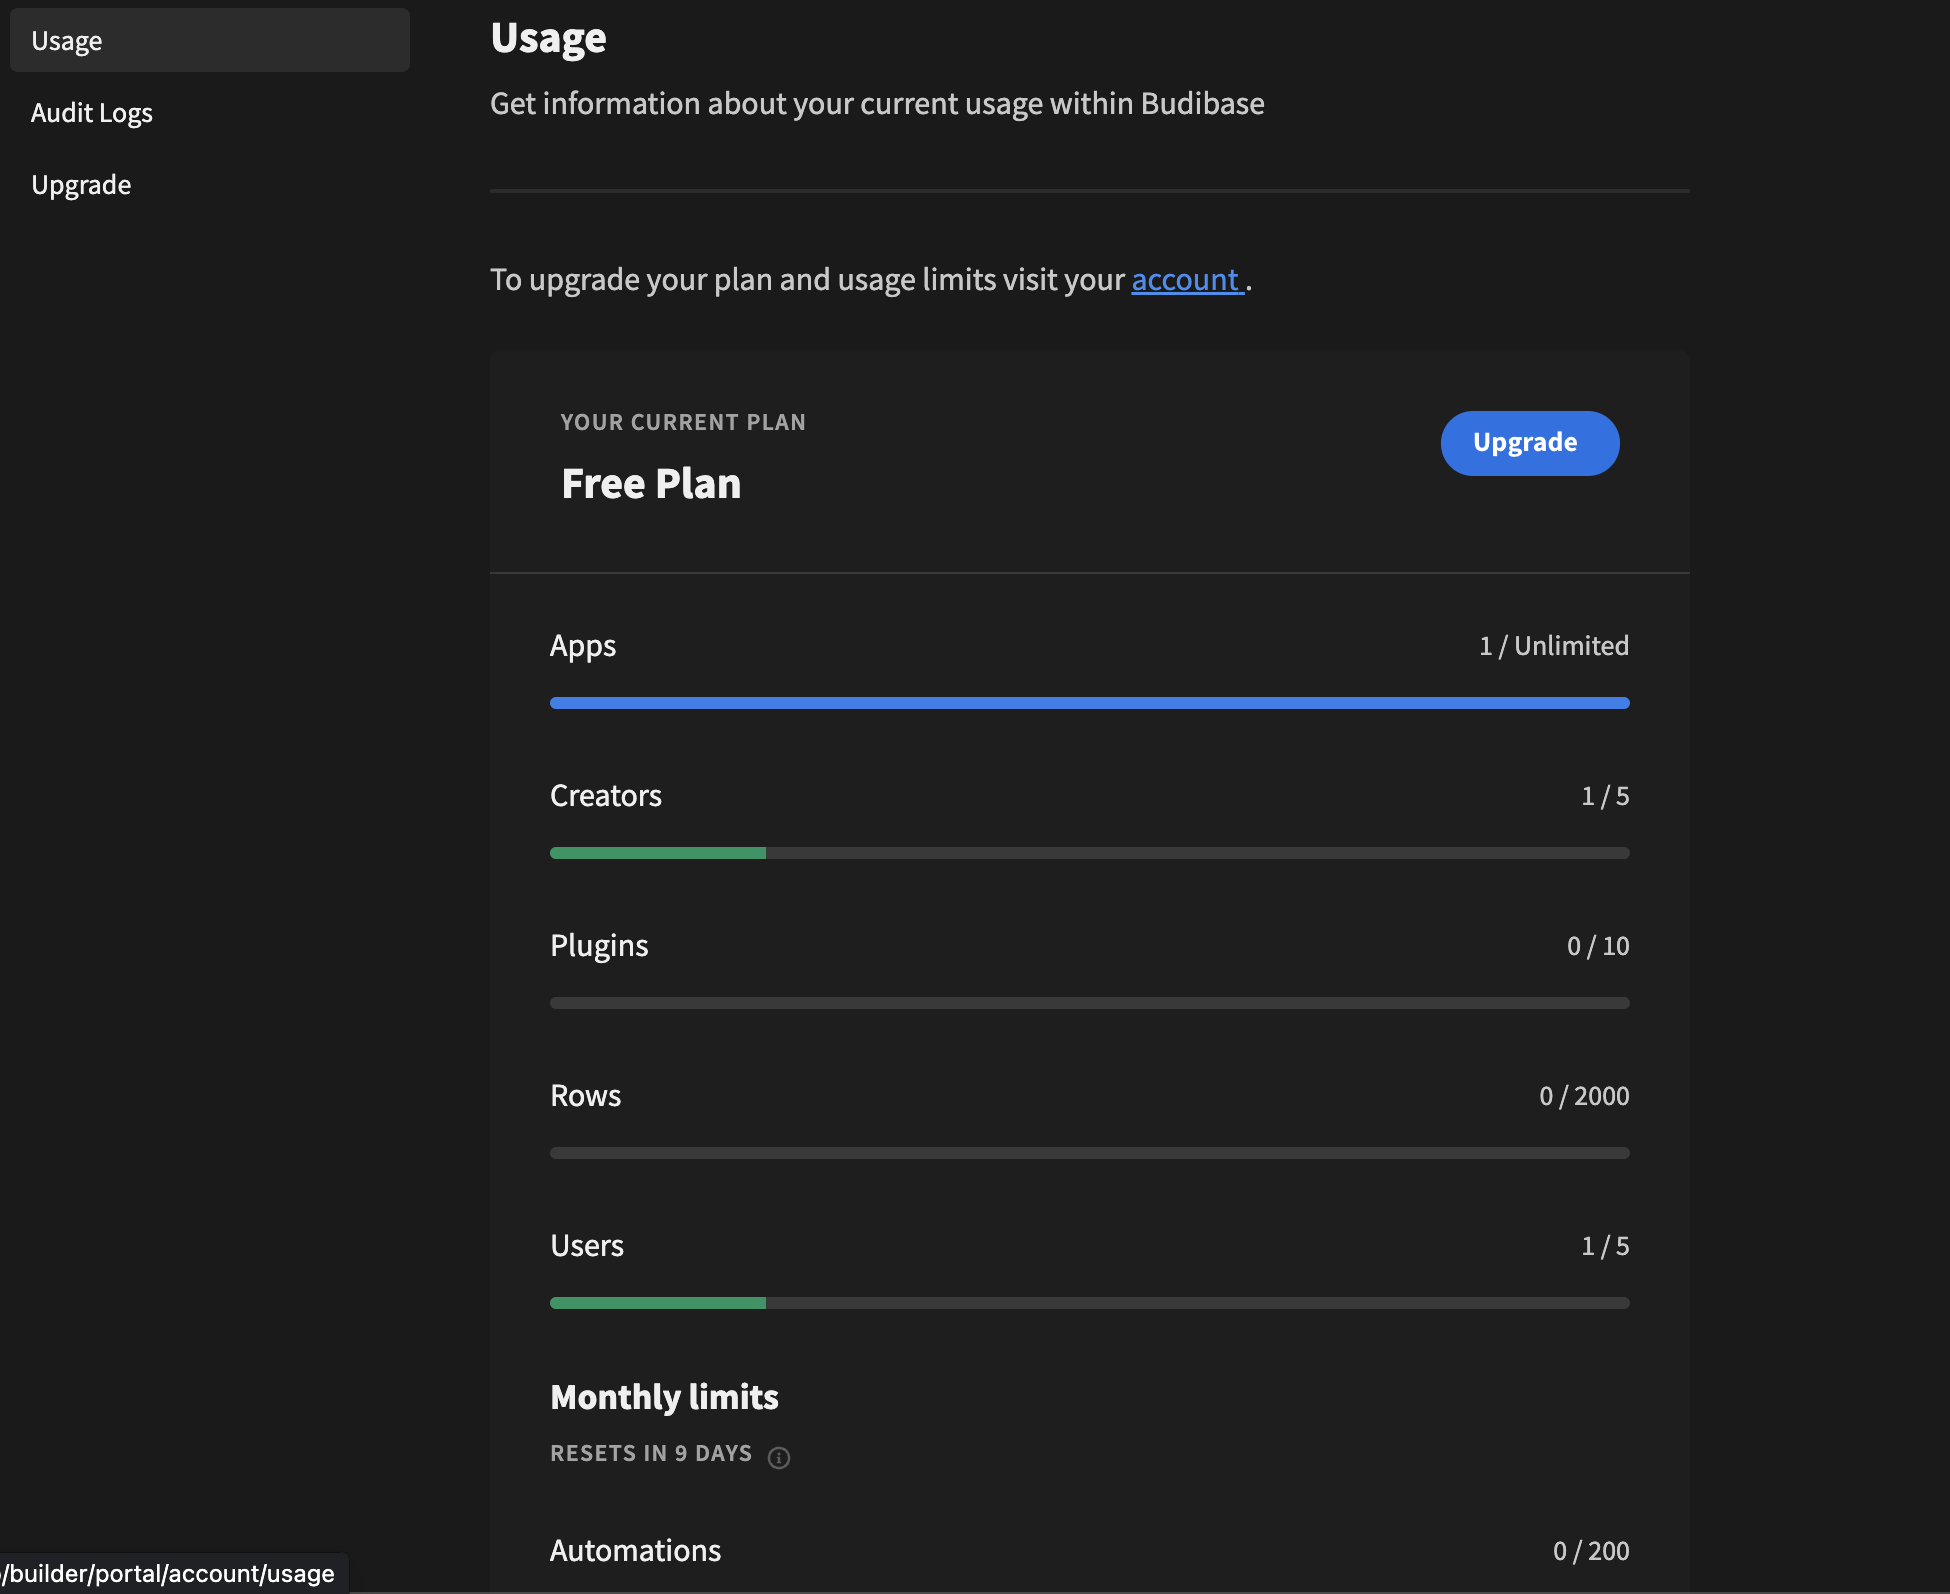
Task: Click the Rows usage progress bar
Action: point(1089,1153)
